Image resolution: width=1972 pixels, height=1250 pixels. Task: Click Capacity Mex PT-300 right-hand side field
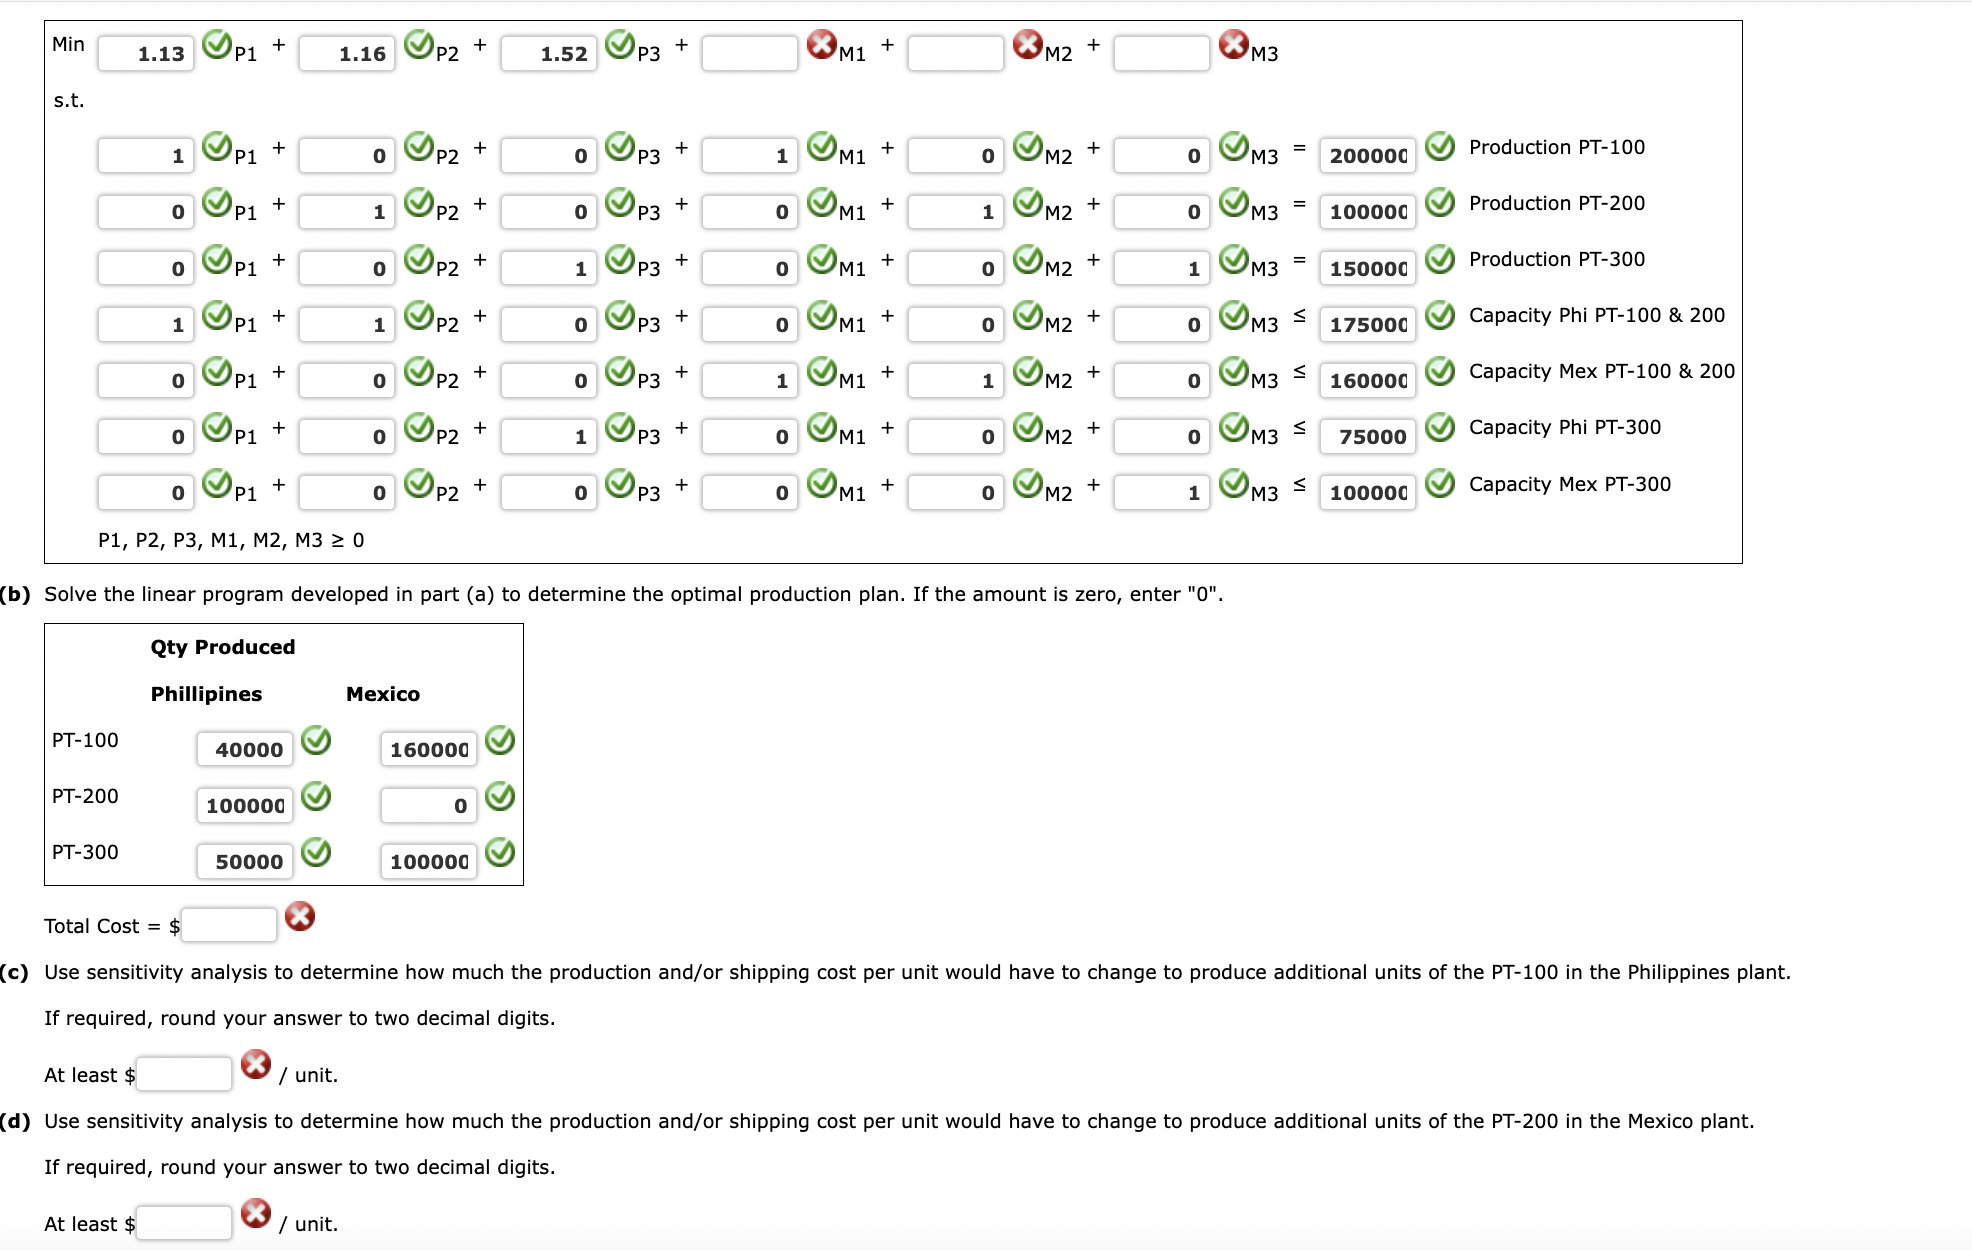pos(1367,493)
